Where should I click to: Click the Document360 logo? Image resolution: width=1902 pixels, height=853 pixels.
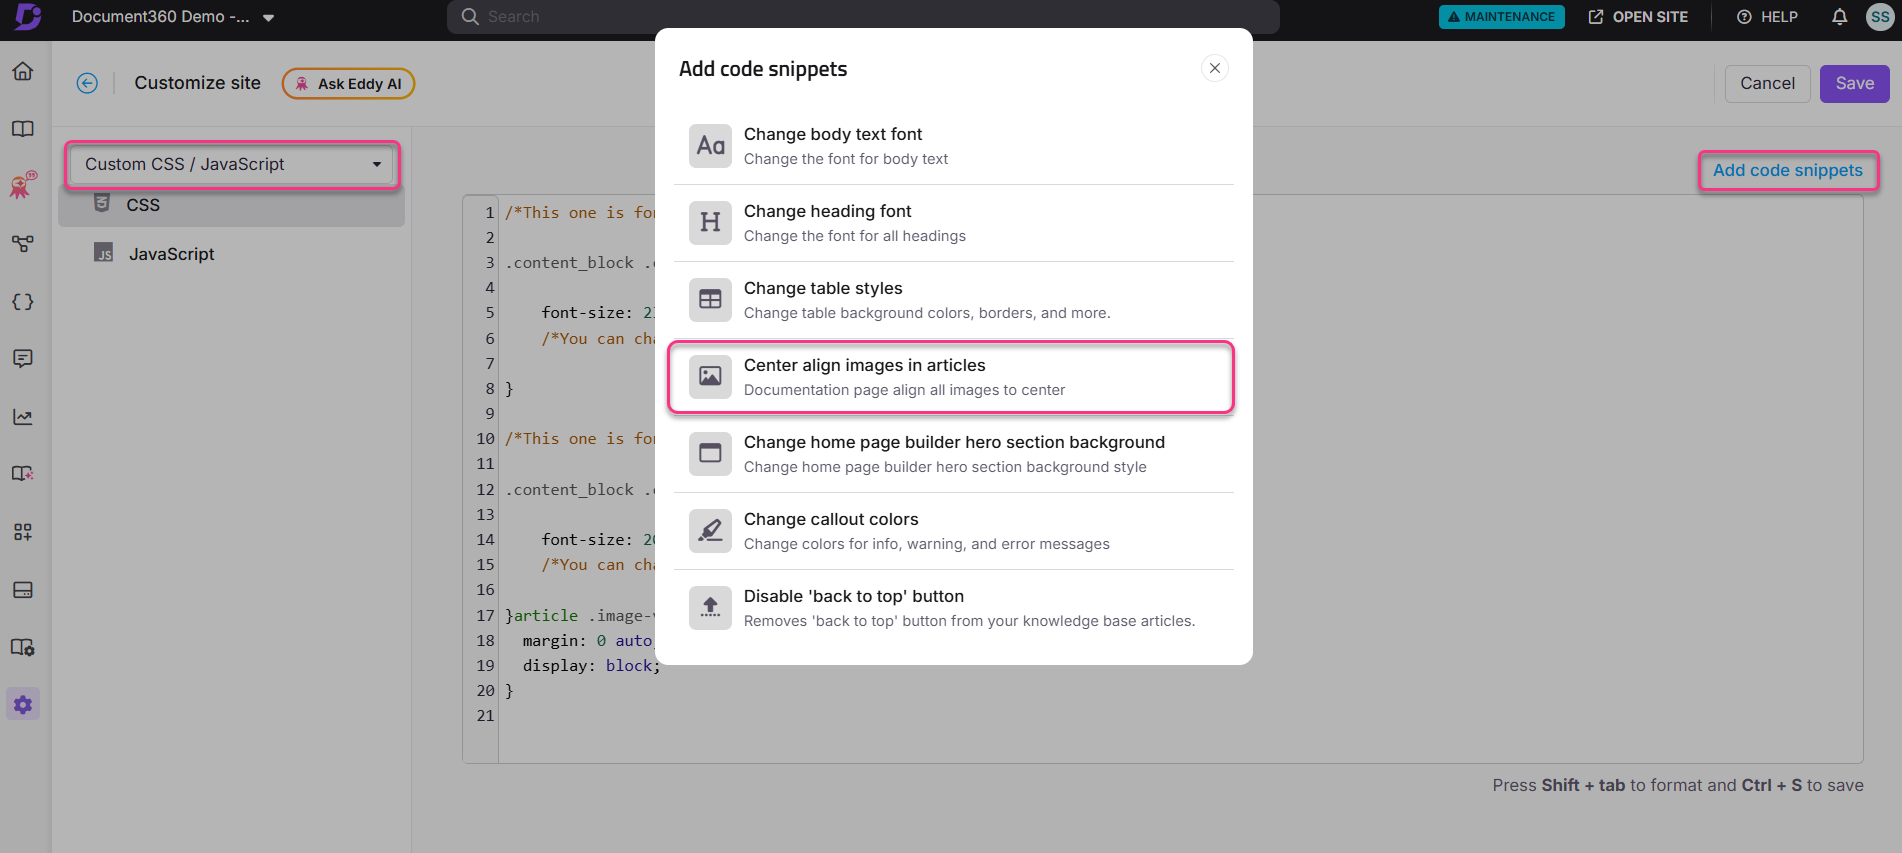pos(28,16)
